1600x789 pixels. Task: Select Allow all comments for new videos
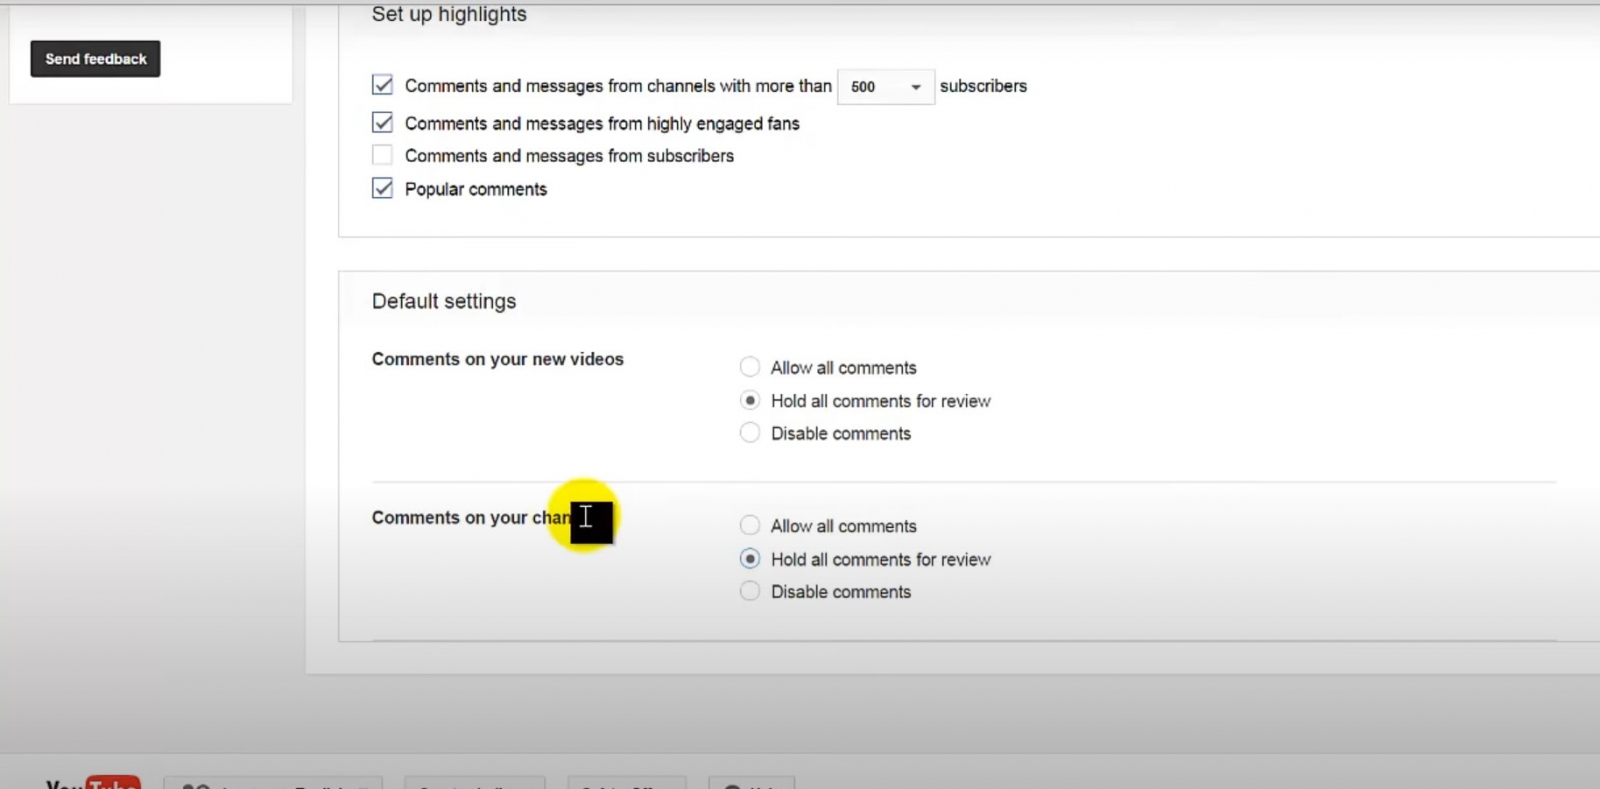point(750,367)
